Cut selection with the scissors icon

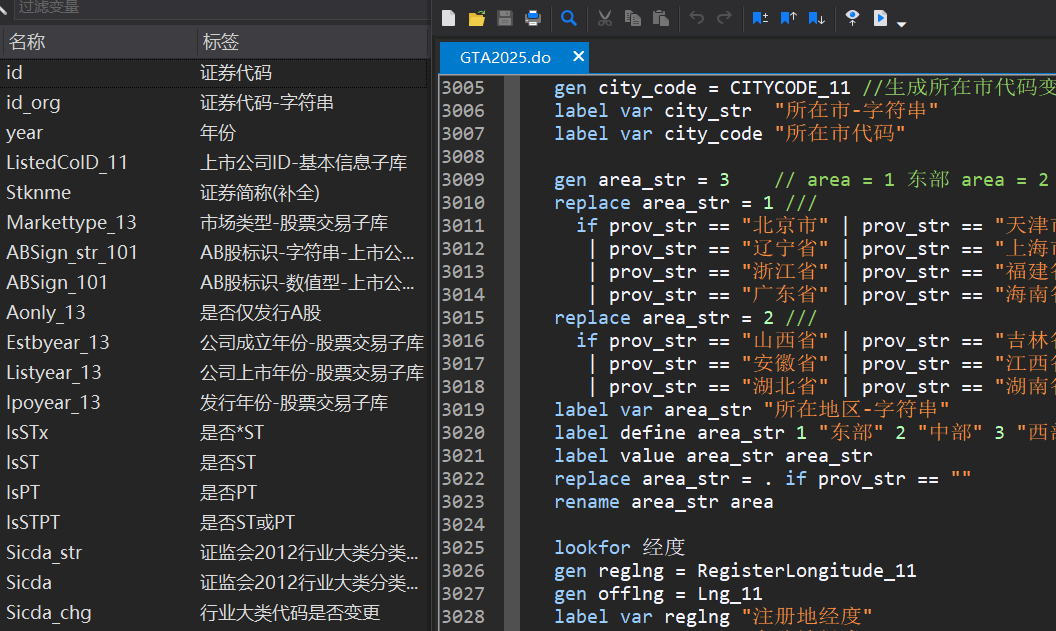[605, 18]
